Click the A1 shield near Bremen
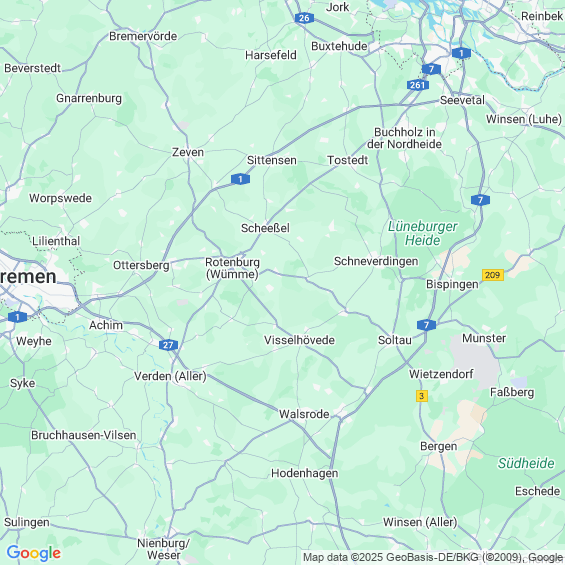The image size is (565, 565). click(x=17, y=317)
